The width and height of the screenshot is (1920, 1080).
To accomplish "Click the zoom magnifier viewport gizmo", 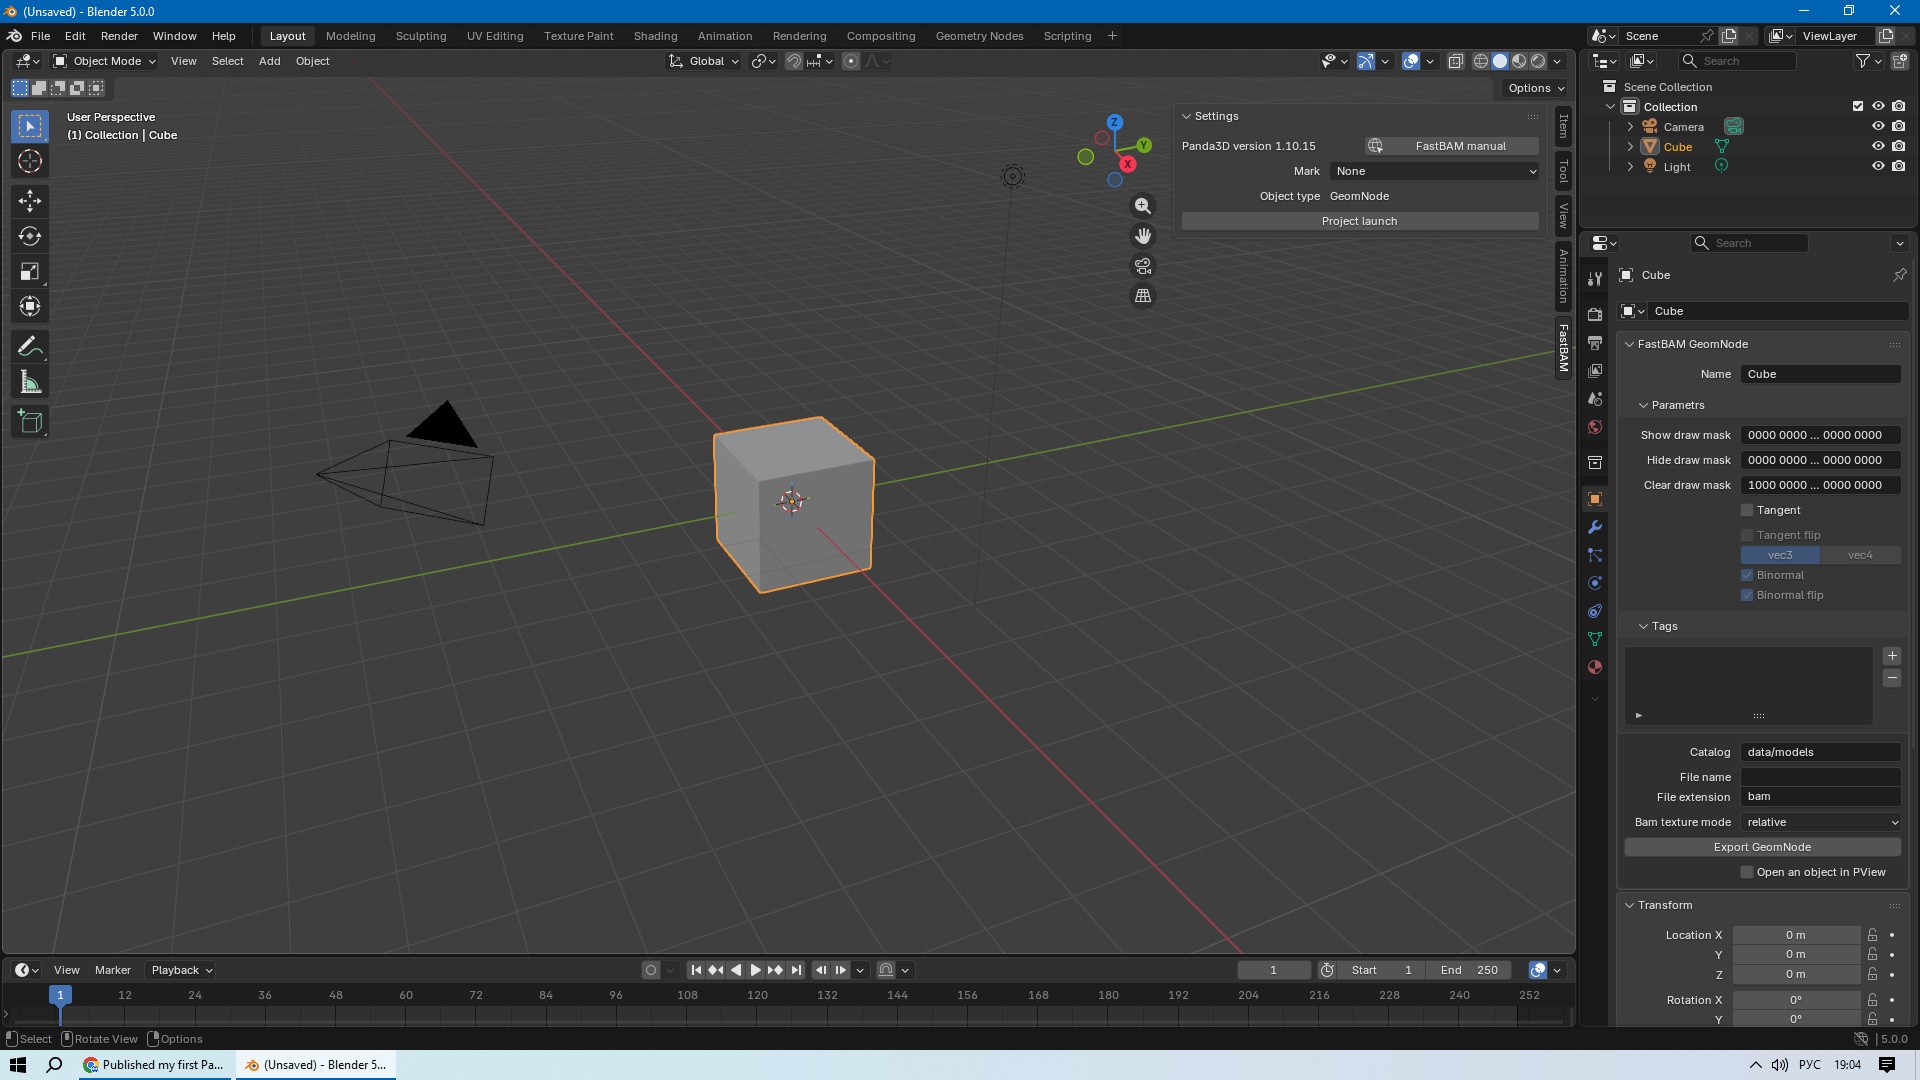I will tap(1142, 206).
